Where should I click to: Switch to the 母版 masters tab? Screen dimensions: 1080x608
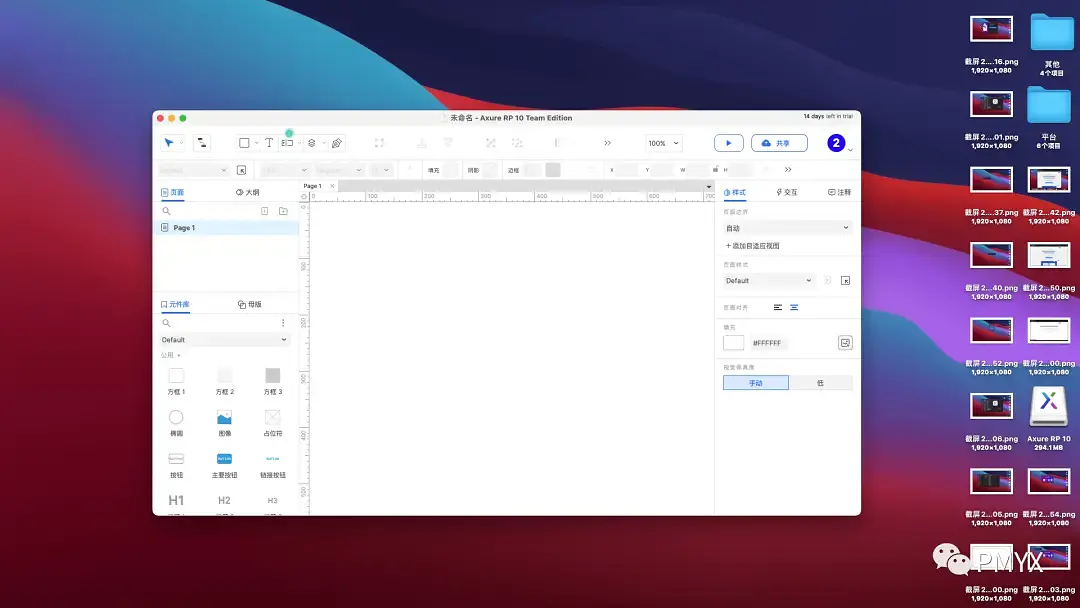coord(250,304)
